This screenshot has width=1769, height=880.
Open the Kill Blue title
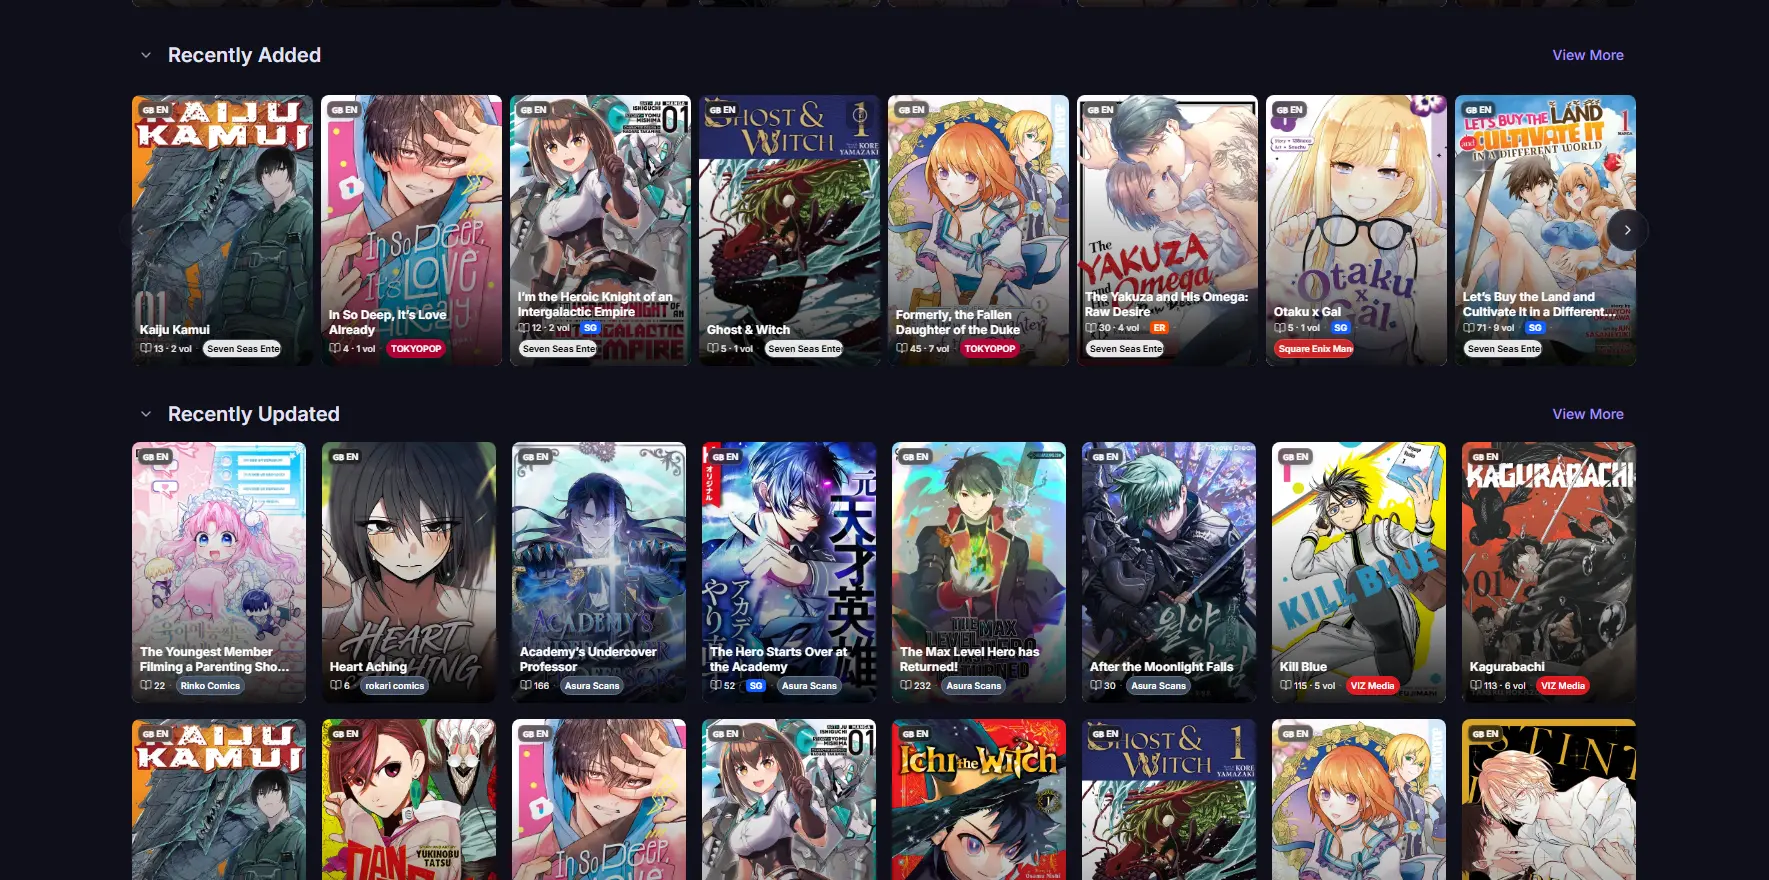coord(1304,667)
